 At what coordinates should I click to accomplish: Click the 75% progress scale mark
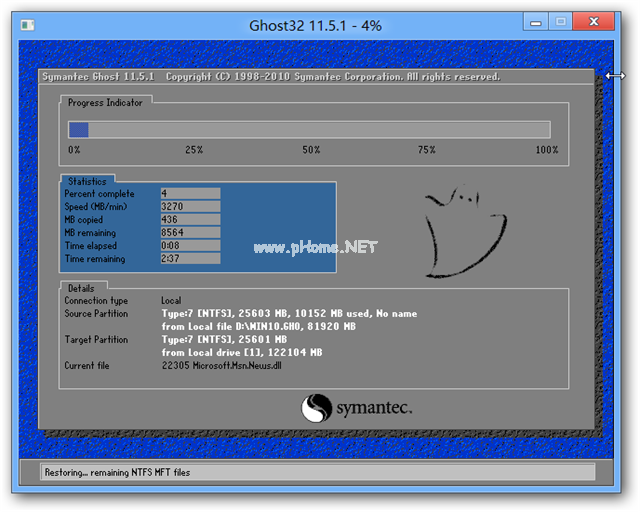427,150
